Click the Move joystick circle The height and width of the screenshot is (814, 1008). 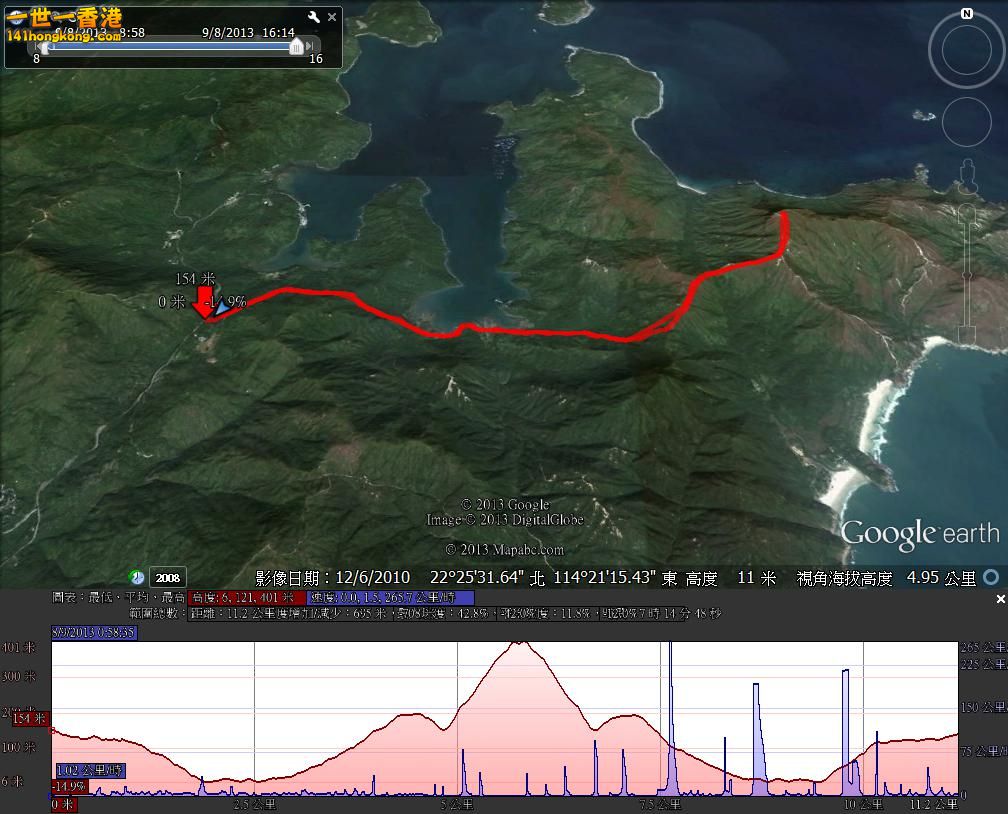tap(966, 122)
